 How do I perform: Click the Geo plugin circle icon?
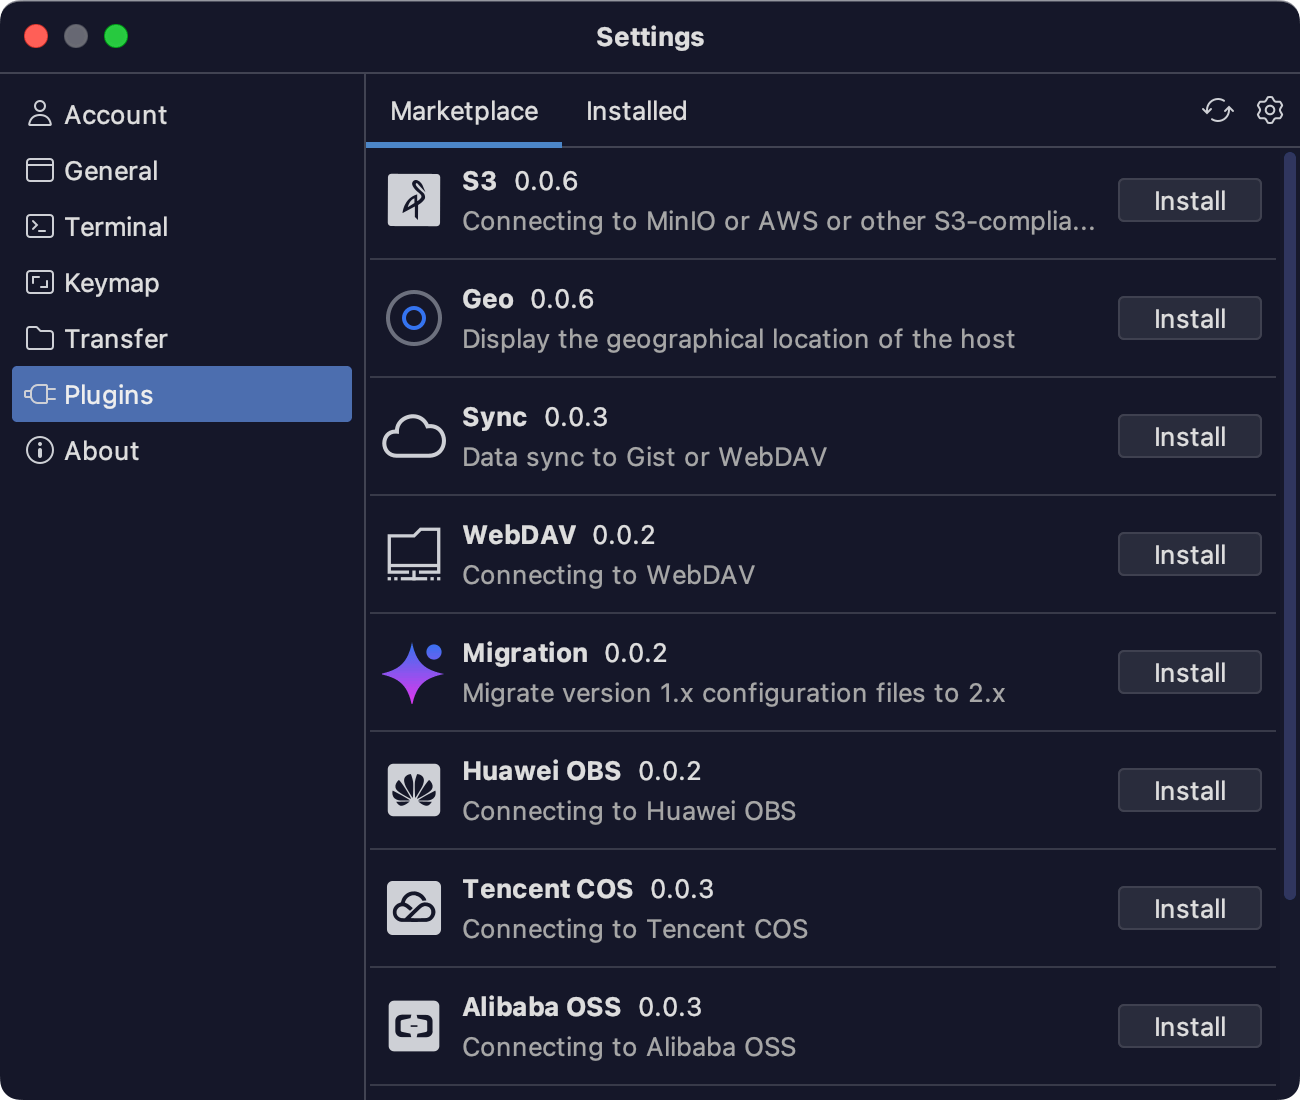coord(414,318)
